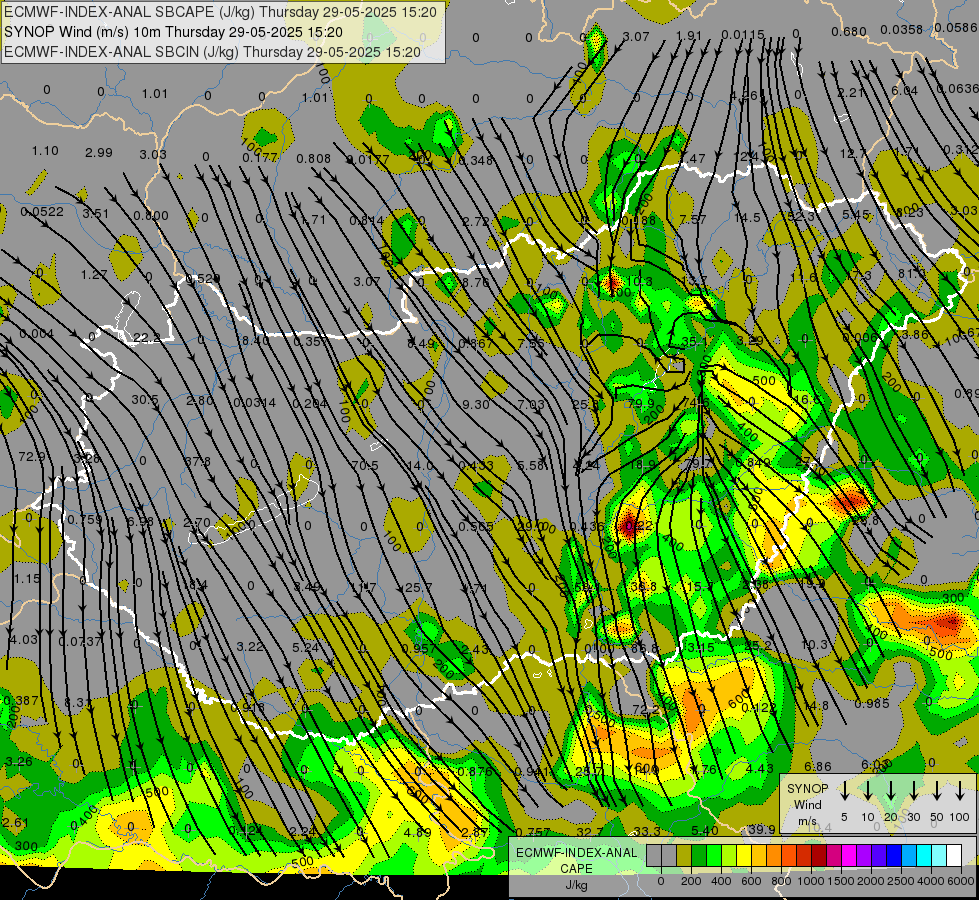This screenshot has height=900, width=979.
Task: Click the 20 m/s wind arrow symbol
Action: tap(891, 791)
